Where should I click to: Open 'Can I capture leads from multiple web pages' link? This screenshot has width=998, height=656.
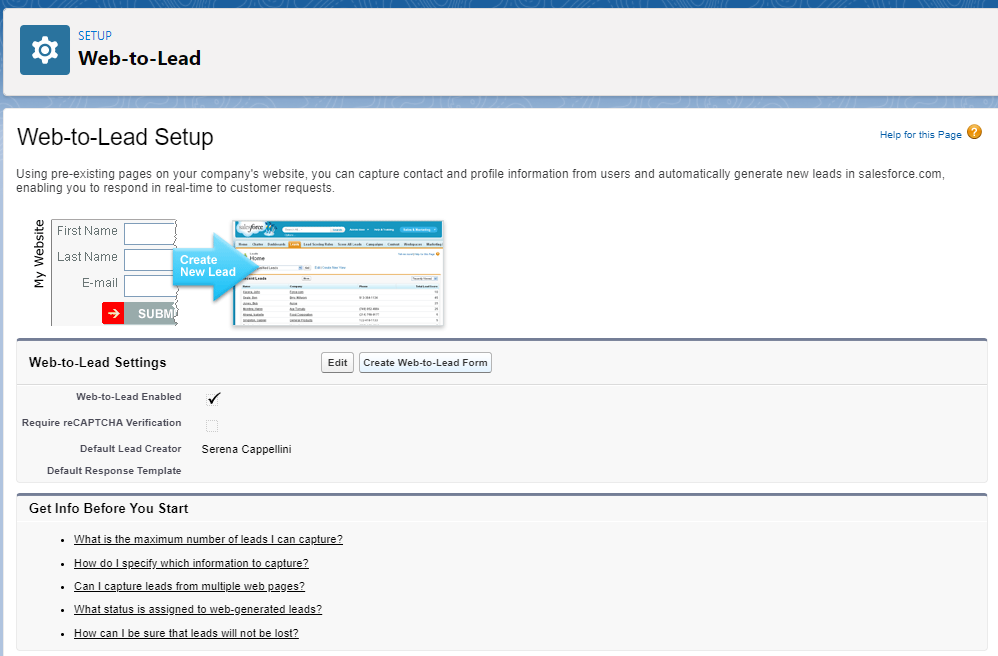point(189,586)
